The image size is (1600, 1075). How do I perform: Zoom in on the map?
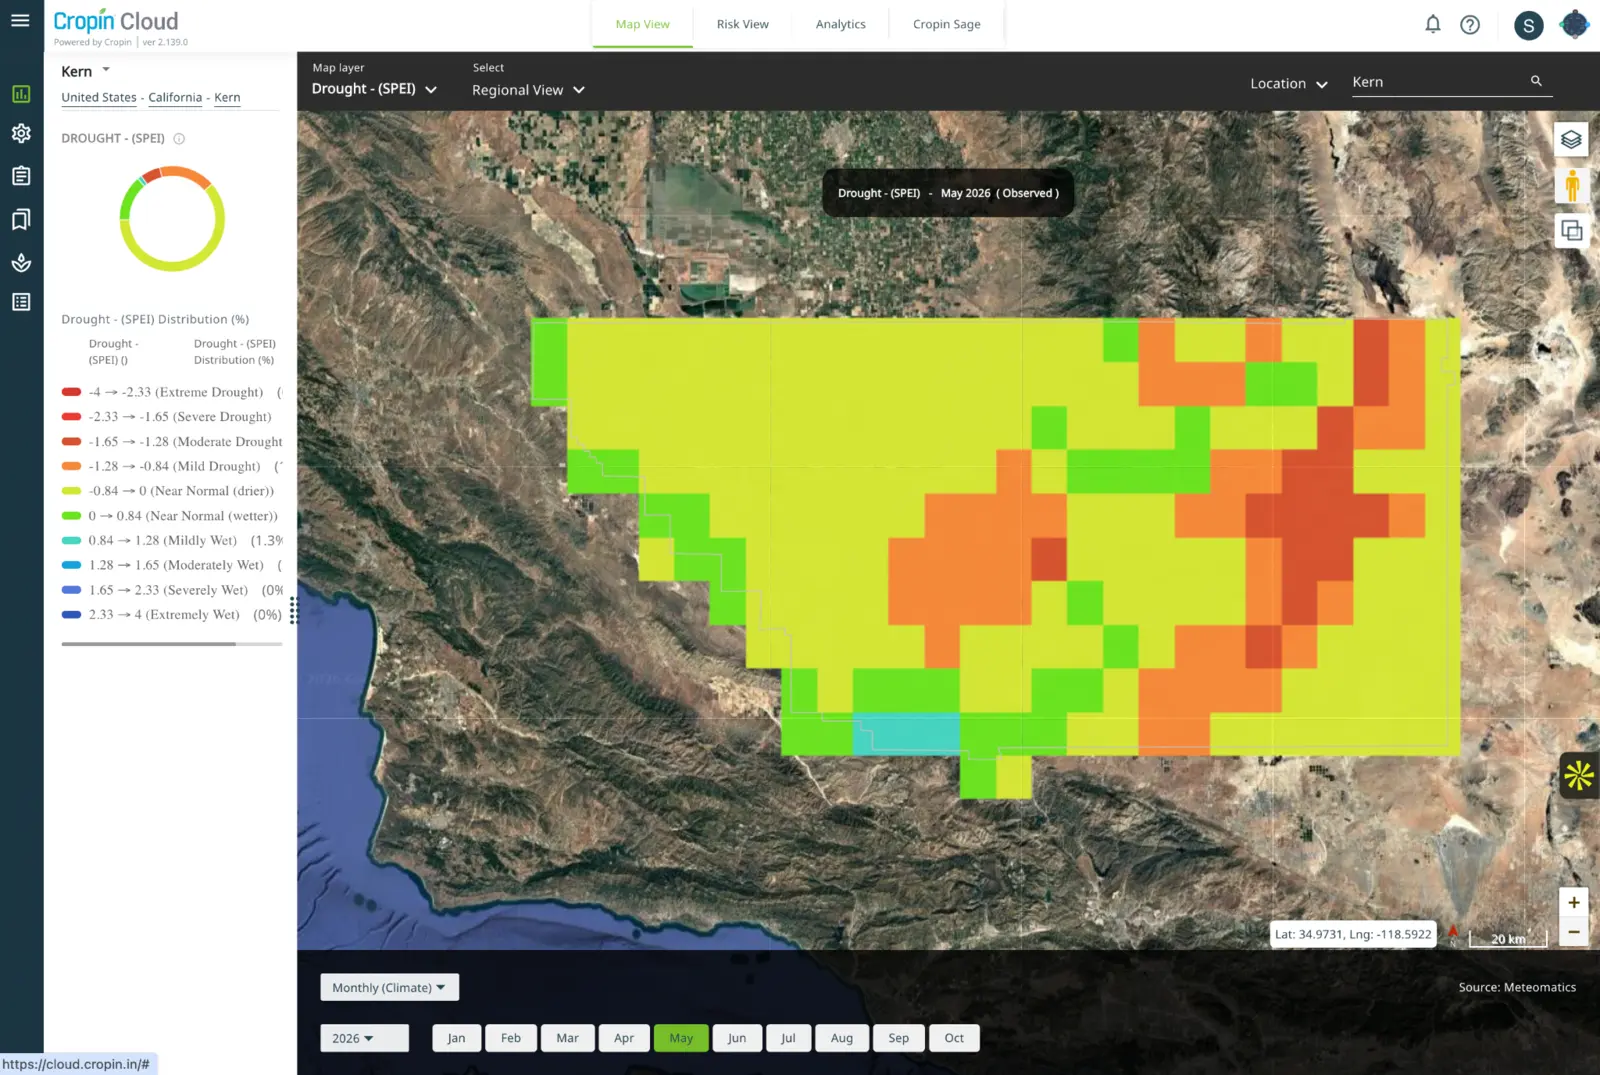coord(1573,902)
